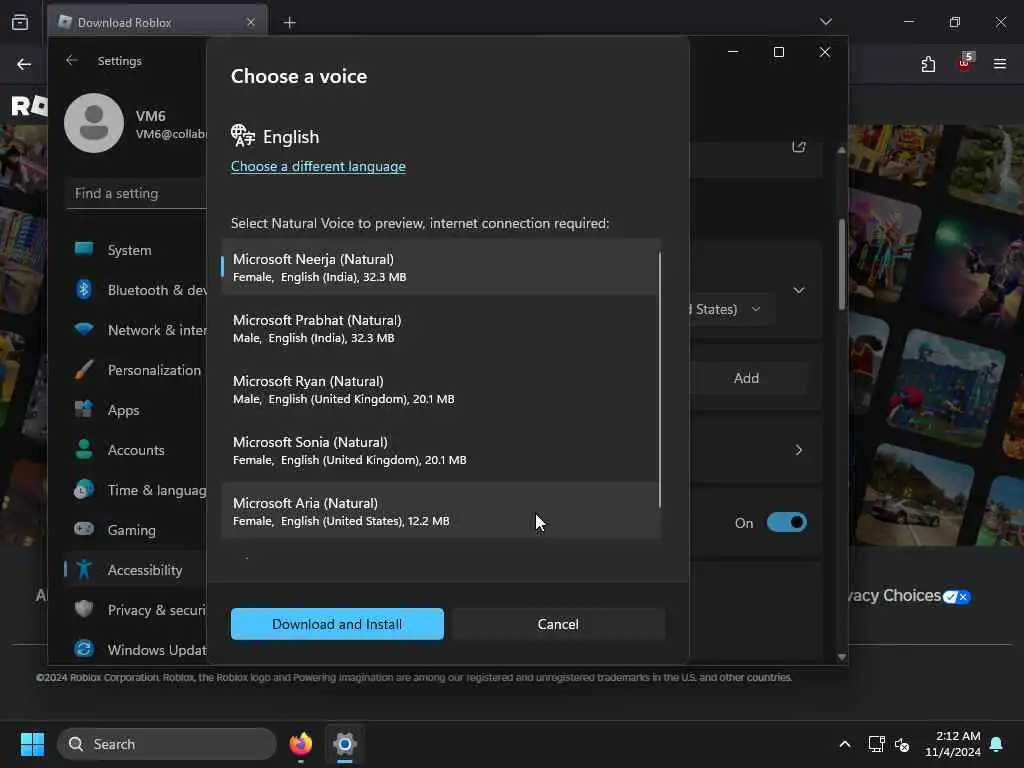Open the Windows Start menu
The width and height of the screenshot is (1024, 768).
click(32, 744)
